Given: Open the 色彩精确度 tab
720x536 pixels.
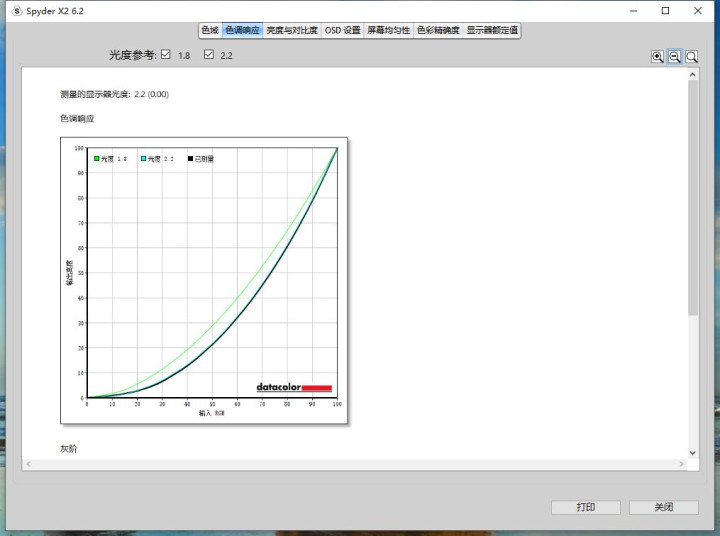Looking at the screenshot, I should click(x=438, y=30).
